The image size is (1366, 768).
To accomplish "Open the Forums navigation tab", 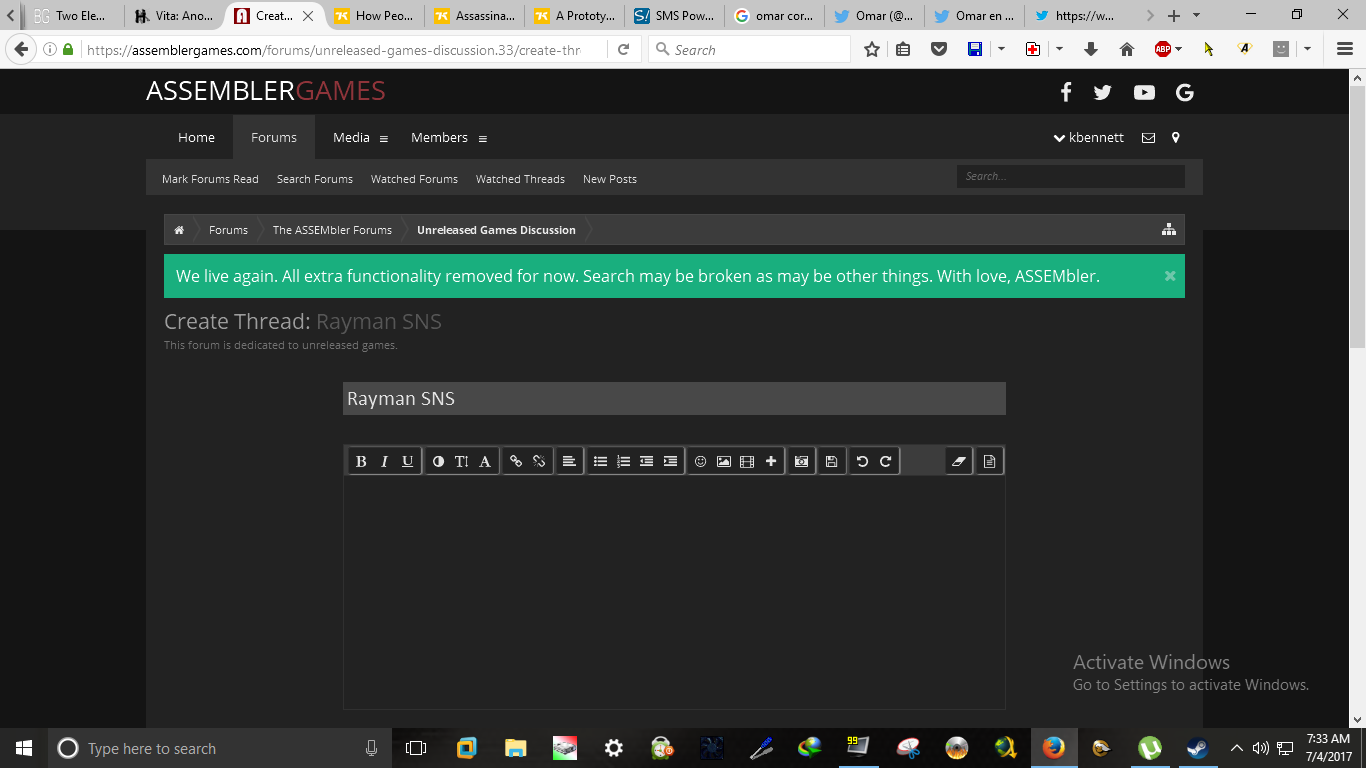I will click(x=274, y=138).
